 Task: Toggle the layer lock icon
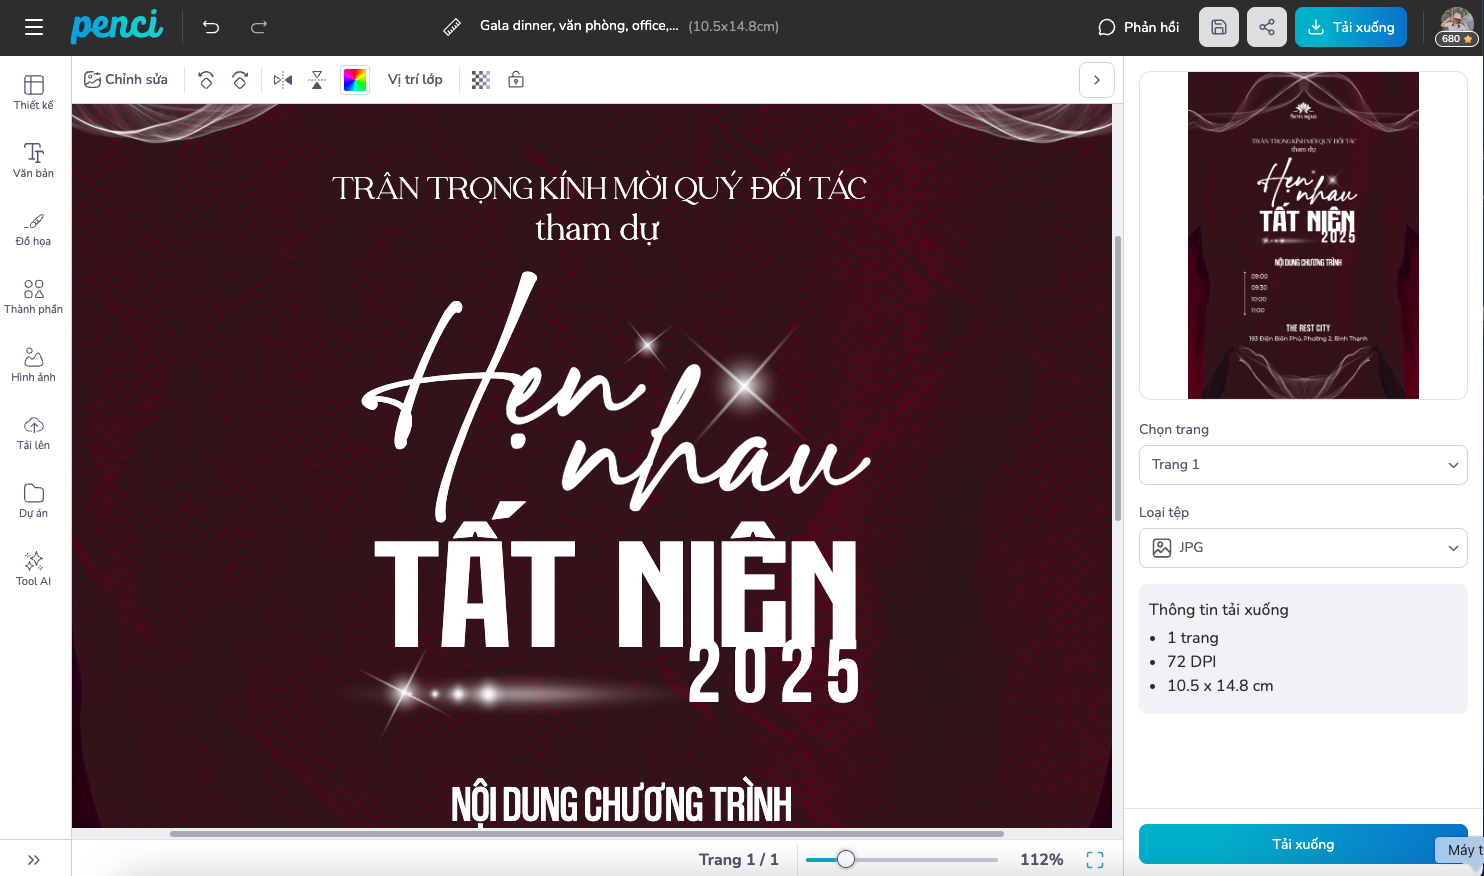516,80
